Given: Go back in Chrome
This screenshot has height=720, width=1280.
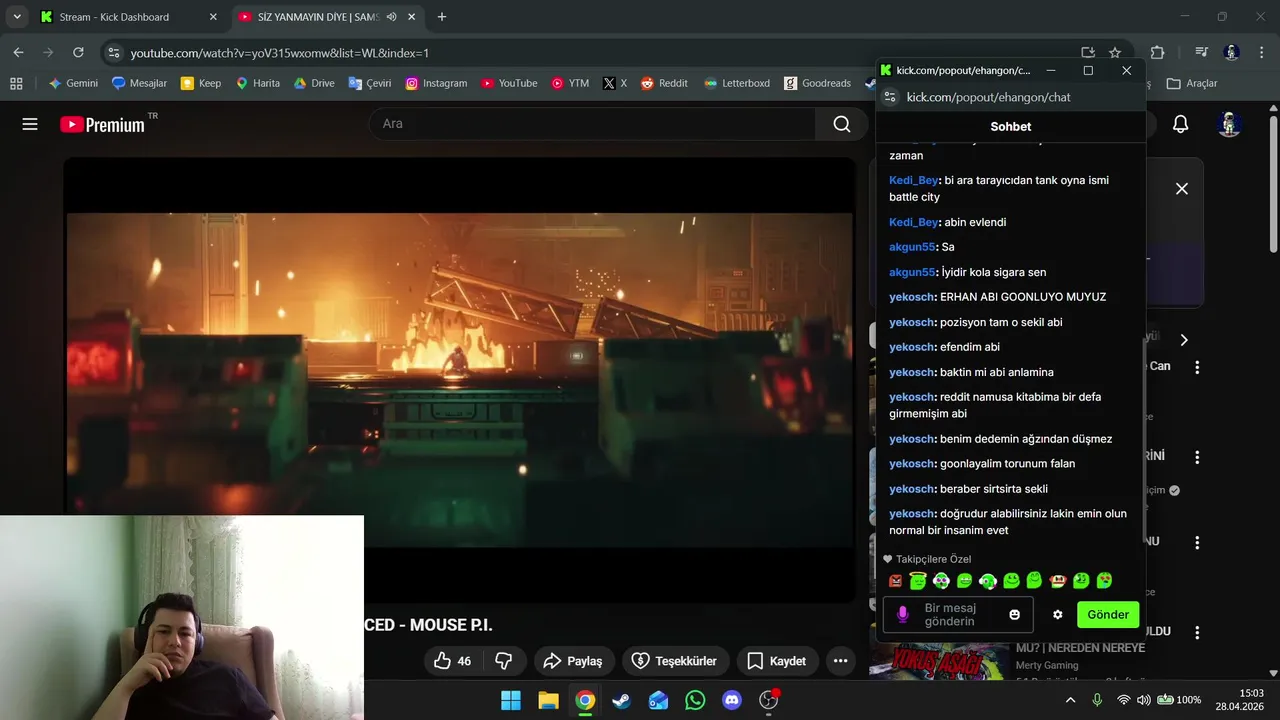Looking at the screenshot, I should pyautogui.click(x=18, y=52).
